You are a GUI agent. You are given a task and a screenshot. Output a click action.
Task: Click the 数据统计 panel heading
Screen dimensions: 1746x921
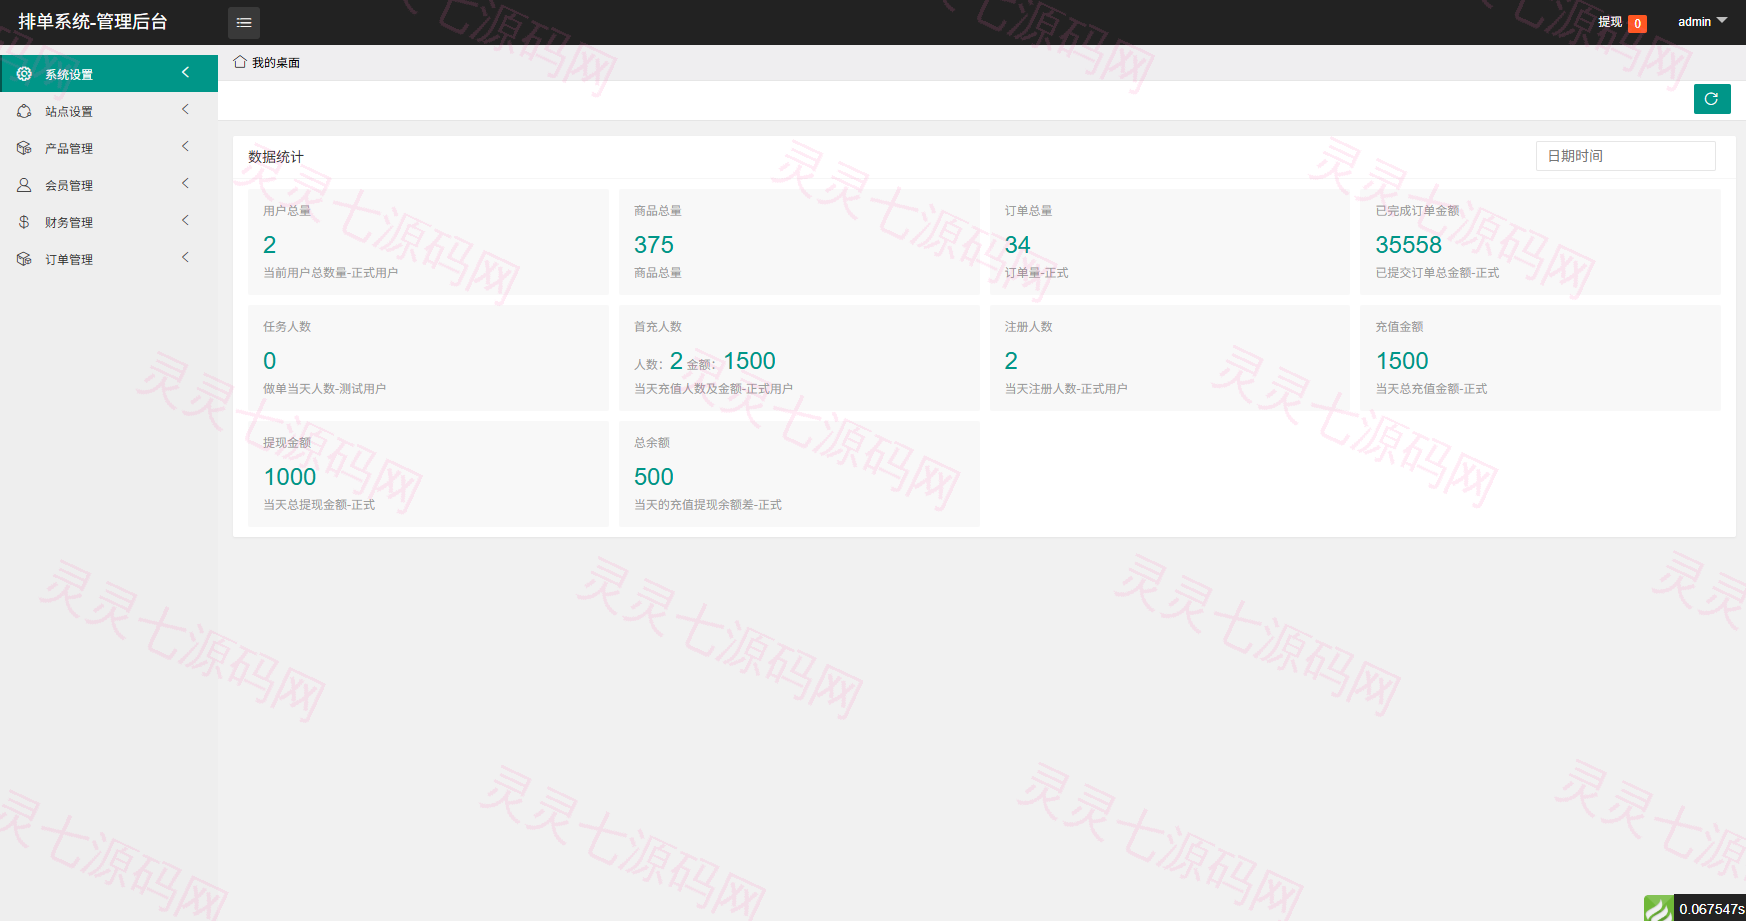[x=276, y=157]
